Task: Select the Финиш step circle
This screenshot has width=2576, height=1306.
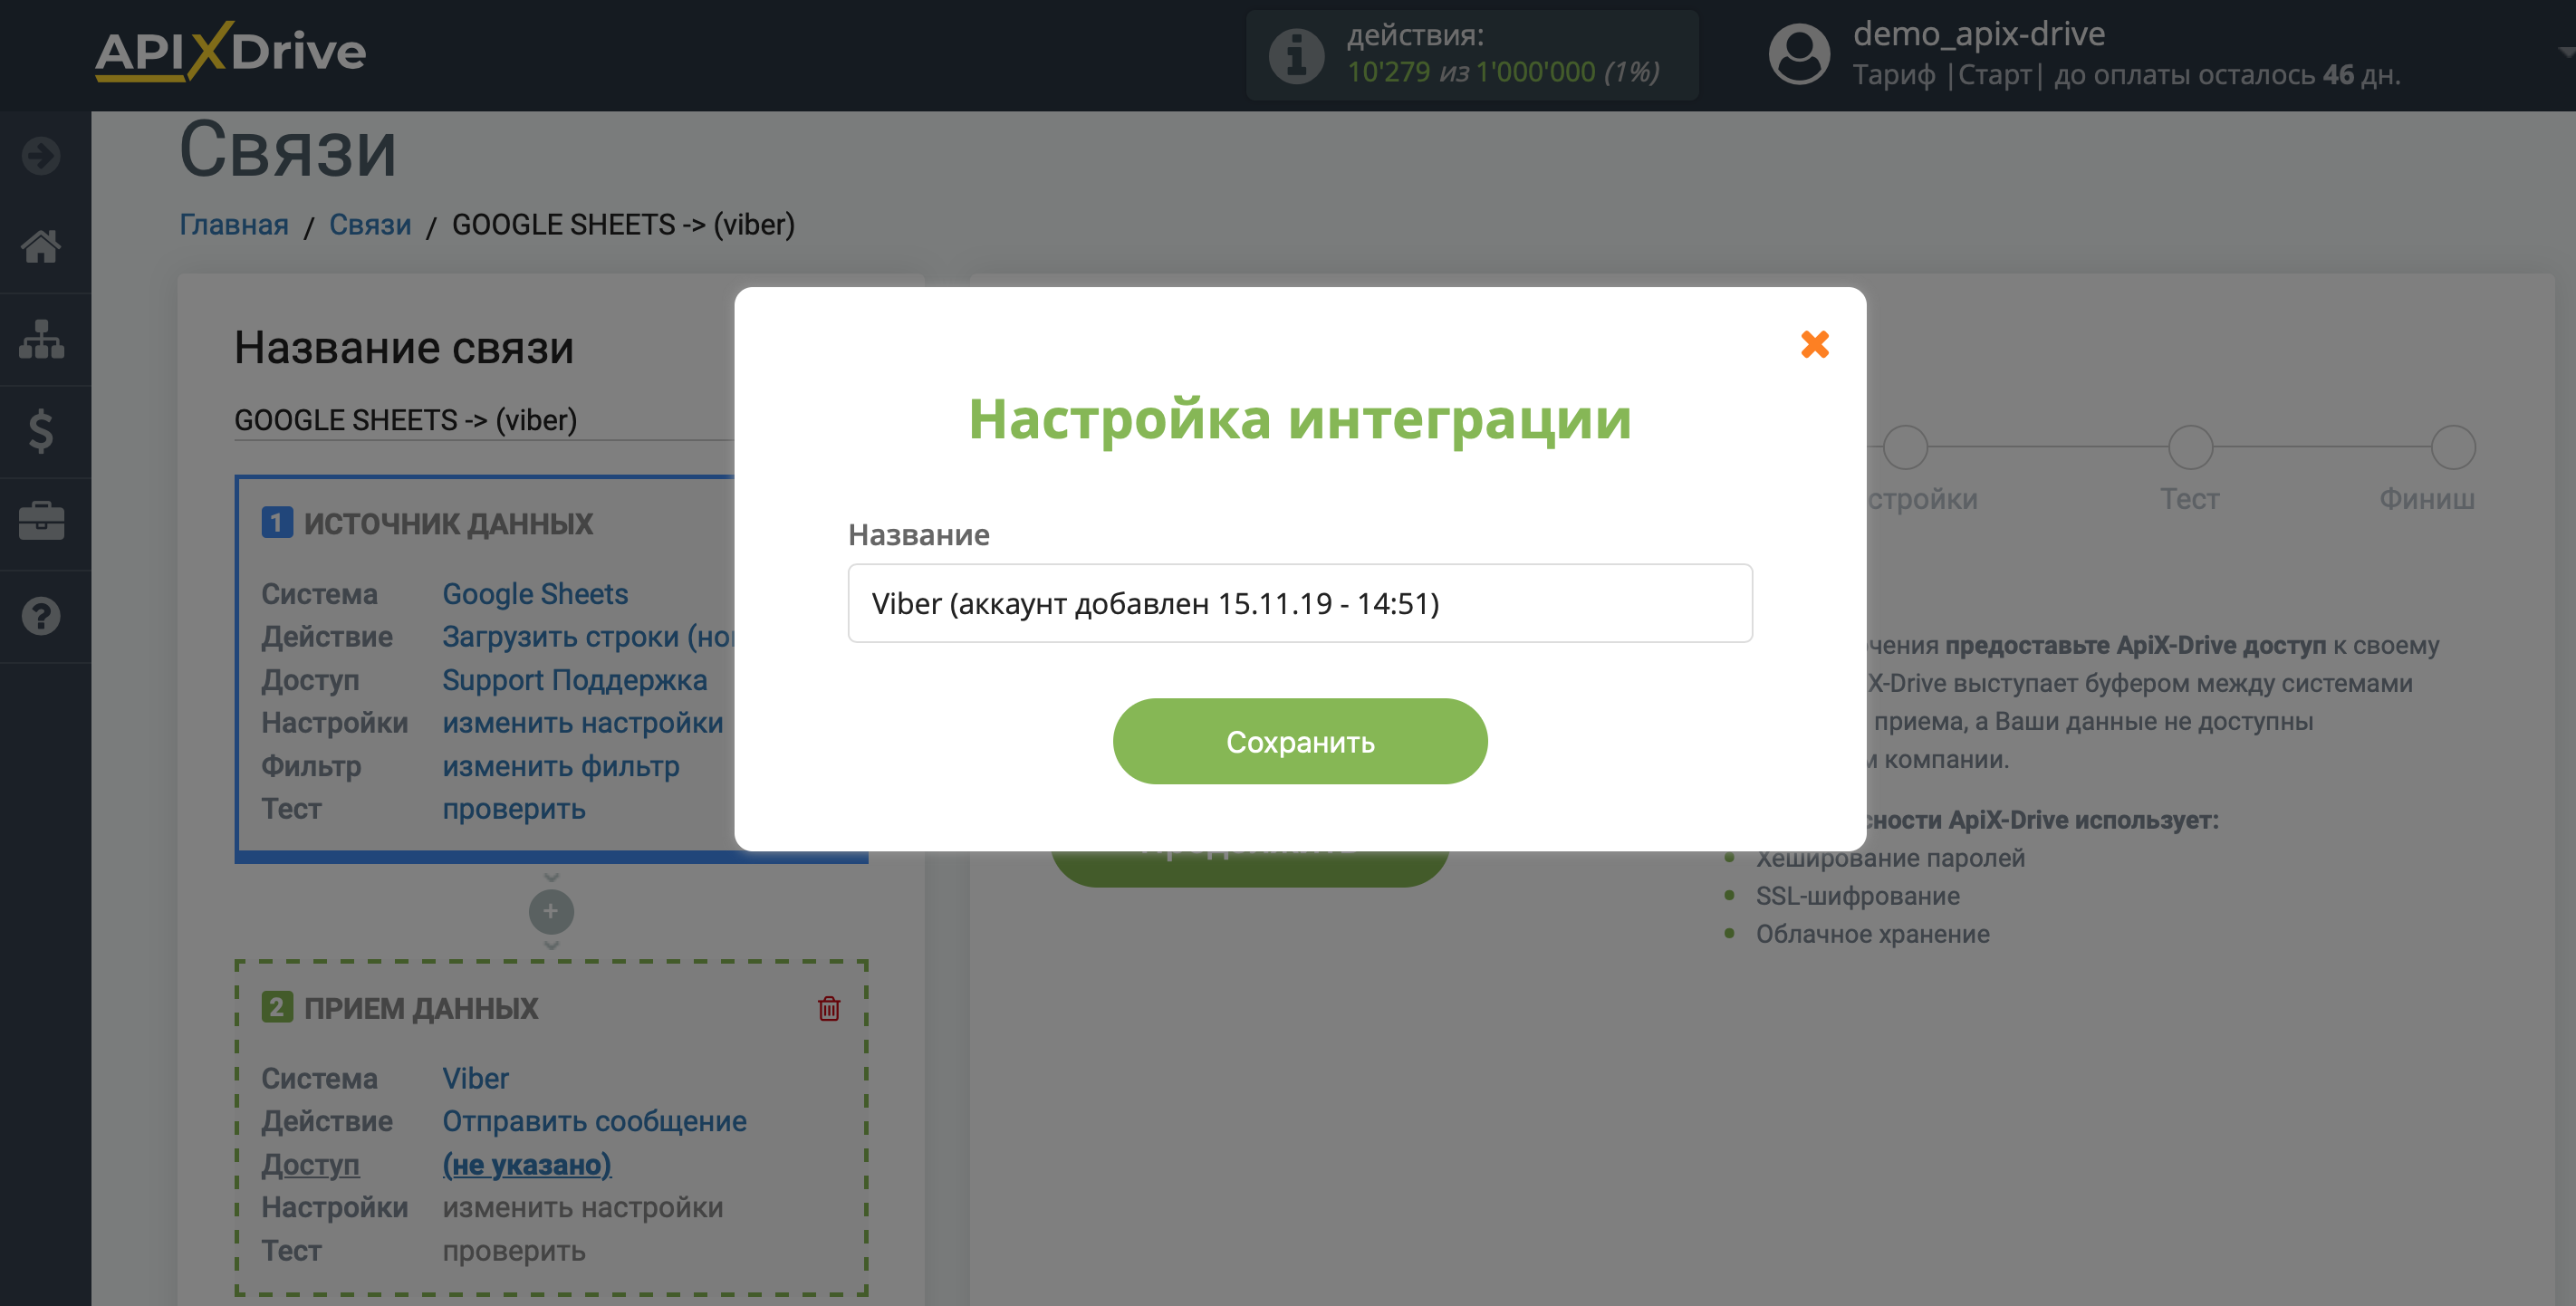Action: [2453, 447]
